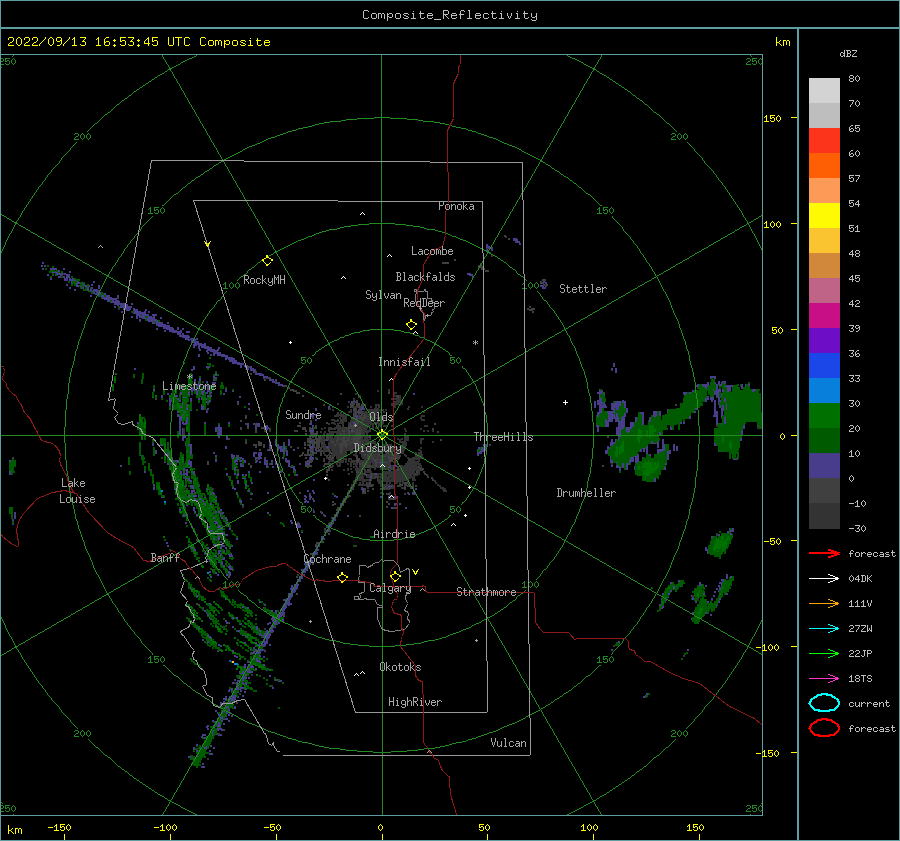Click the Innisfail label
The height and width of the screenshot is (841, 900).
point(404,362)
